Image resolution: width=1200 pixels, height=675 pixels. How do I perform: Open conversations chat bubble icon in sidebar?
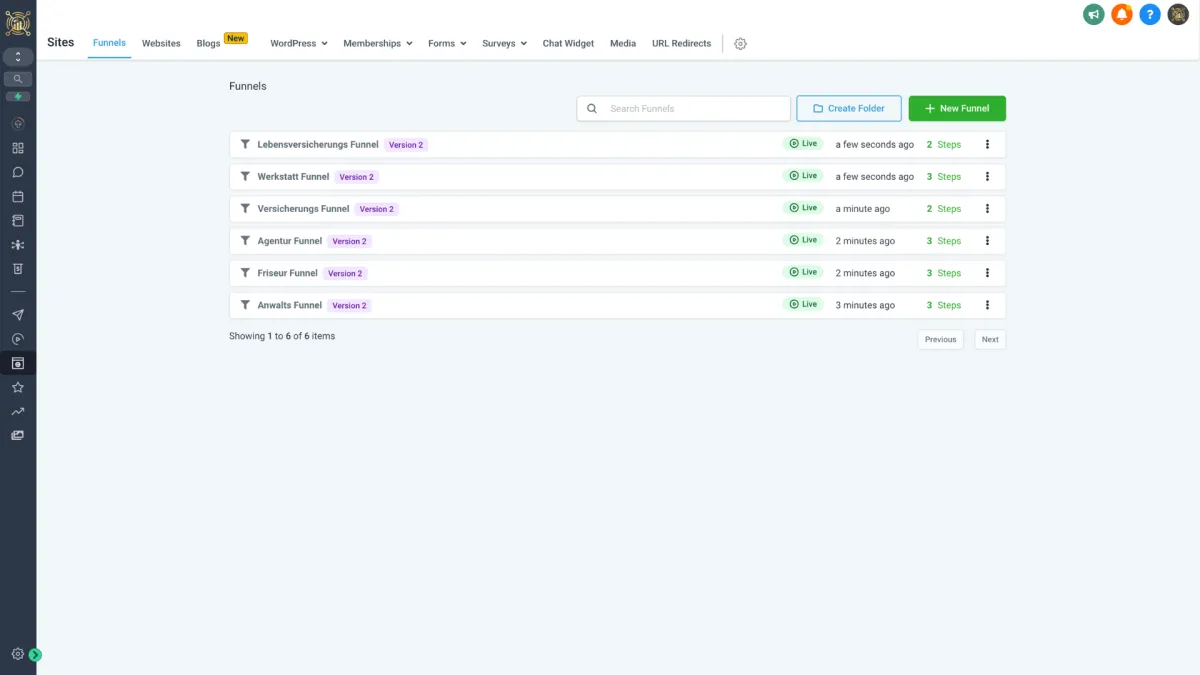pos(18,172)
